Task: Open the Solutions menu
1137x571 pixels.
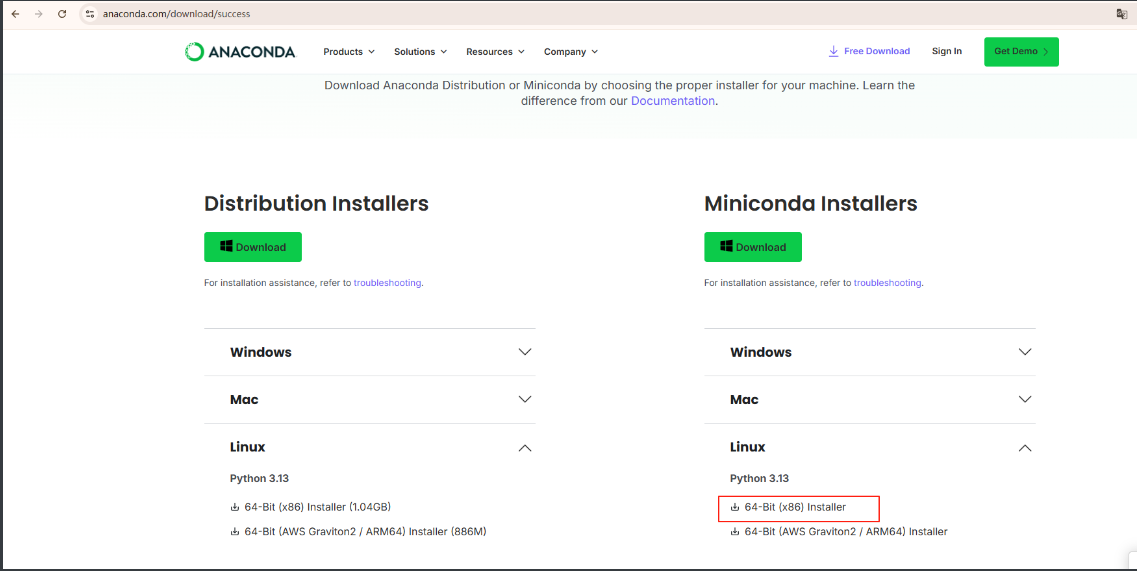Action: [421, 52]
